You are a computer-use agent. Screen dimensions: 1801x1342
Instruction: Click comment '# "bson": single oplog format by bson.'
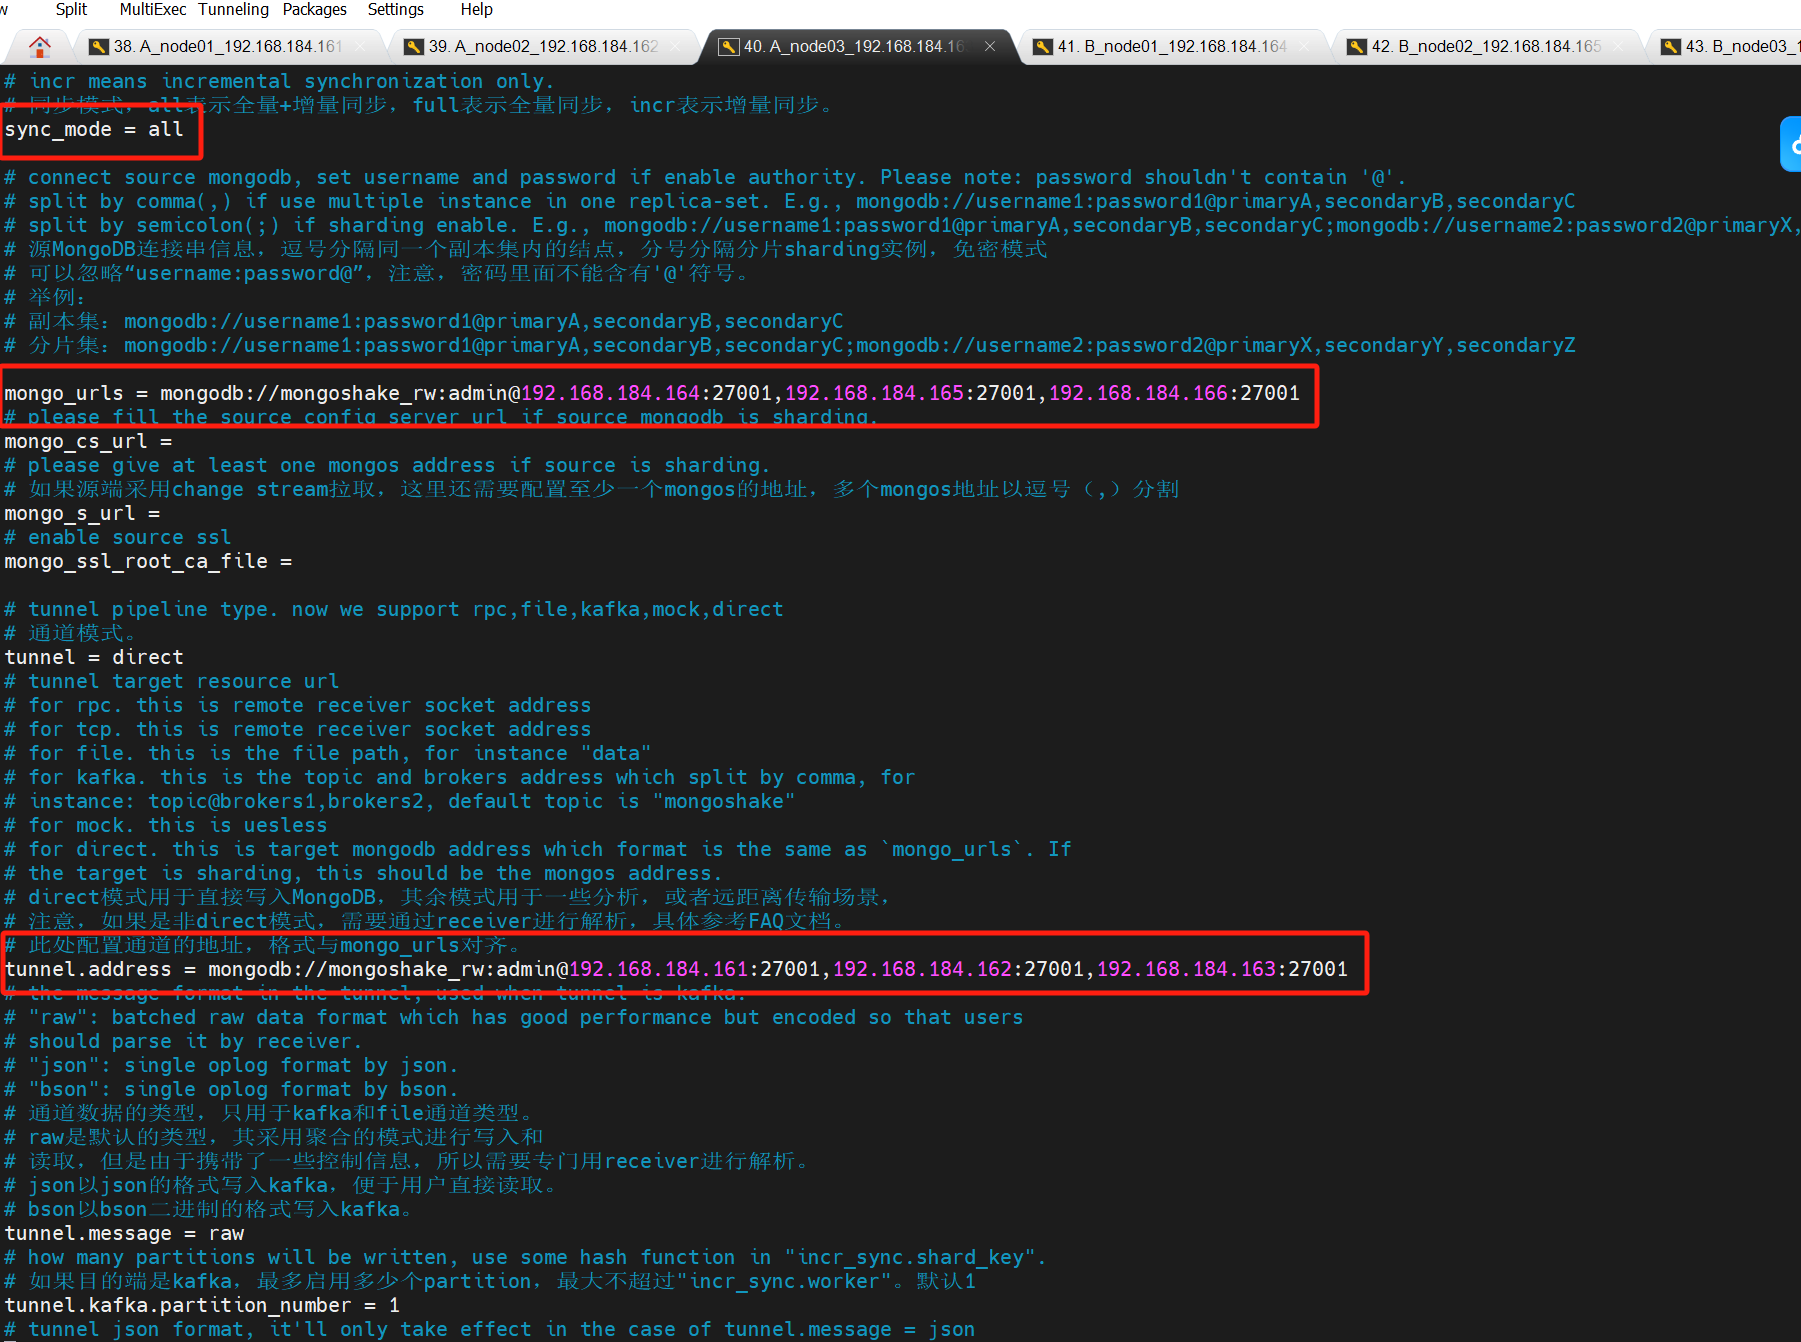coord(232,1089)
